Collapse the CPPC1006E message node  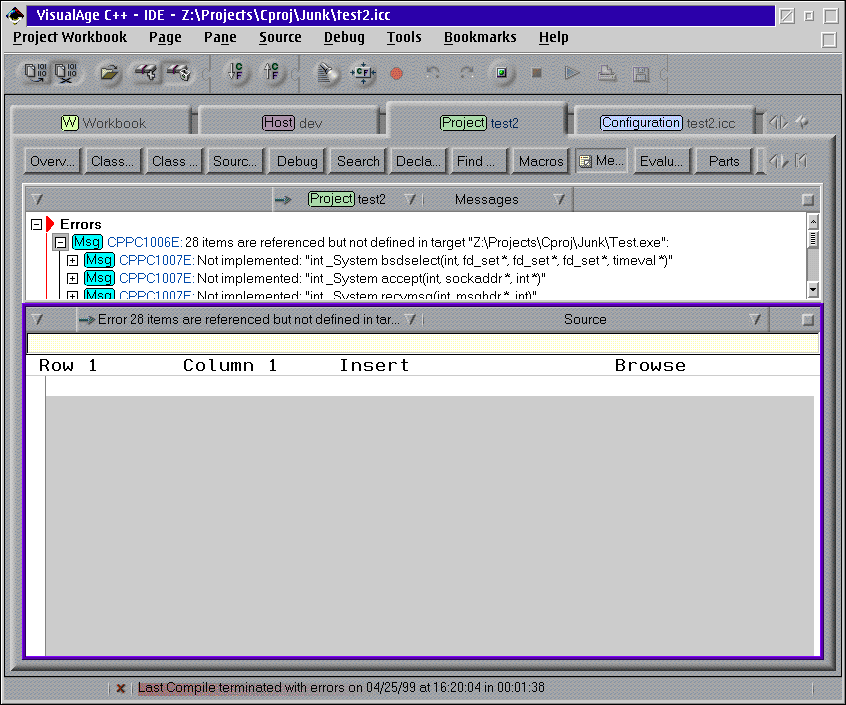60,243
